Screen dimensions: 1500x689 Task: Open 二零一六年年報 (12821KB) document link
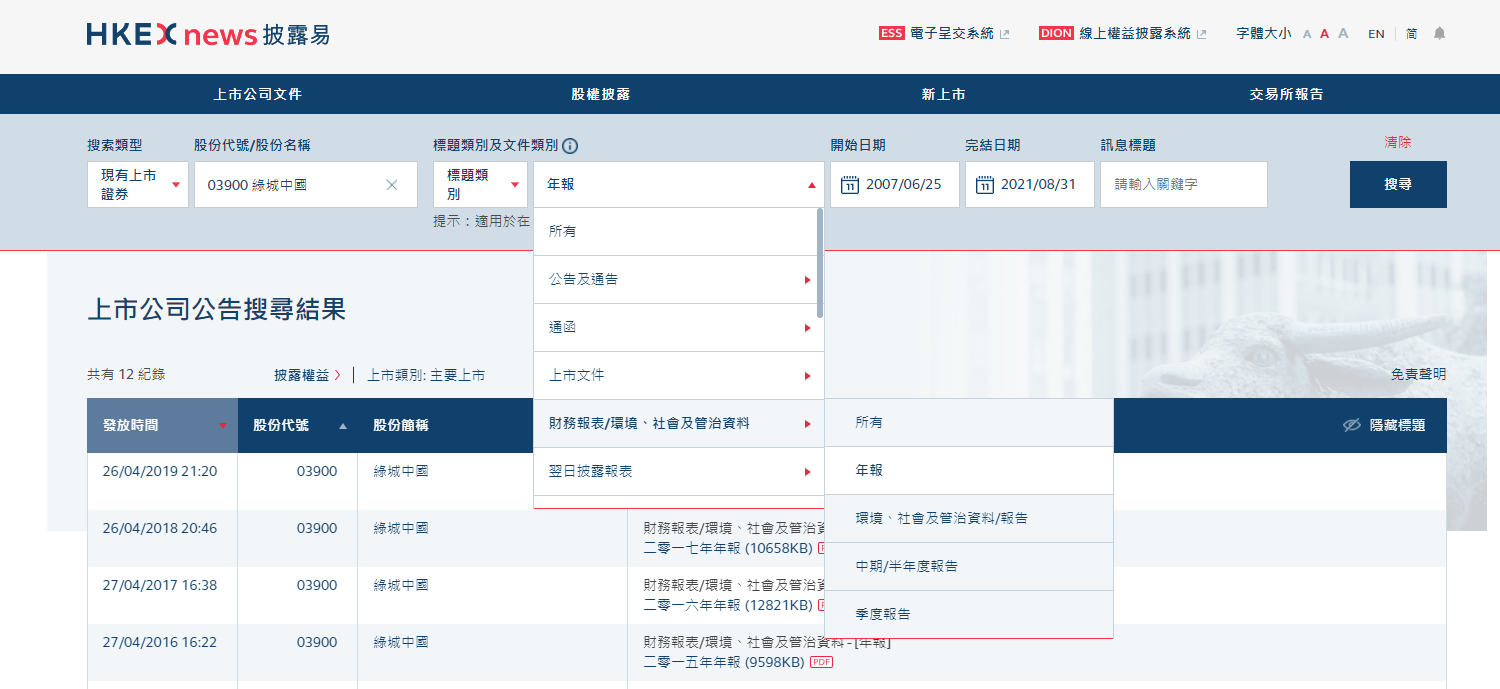point(729,605)
